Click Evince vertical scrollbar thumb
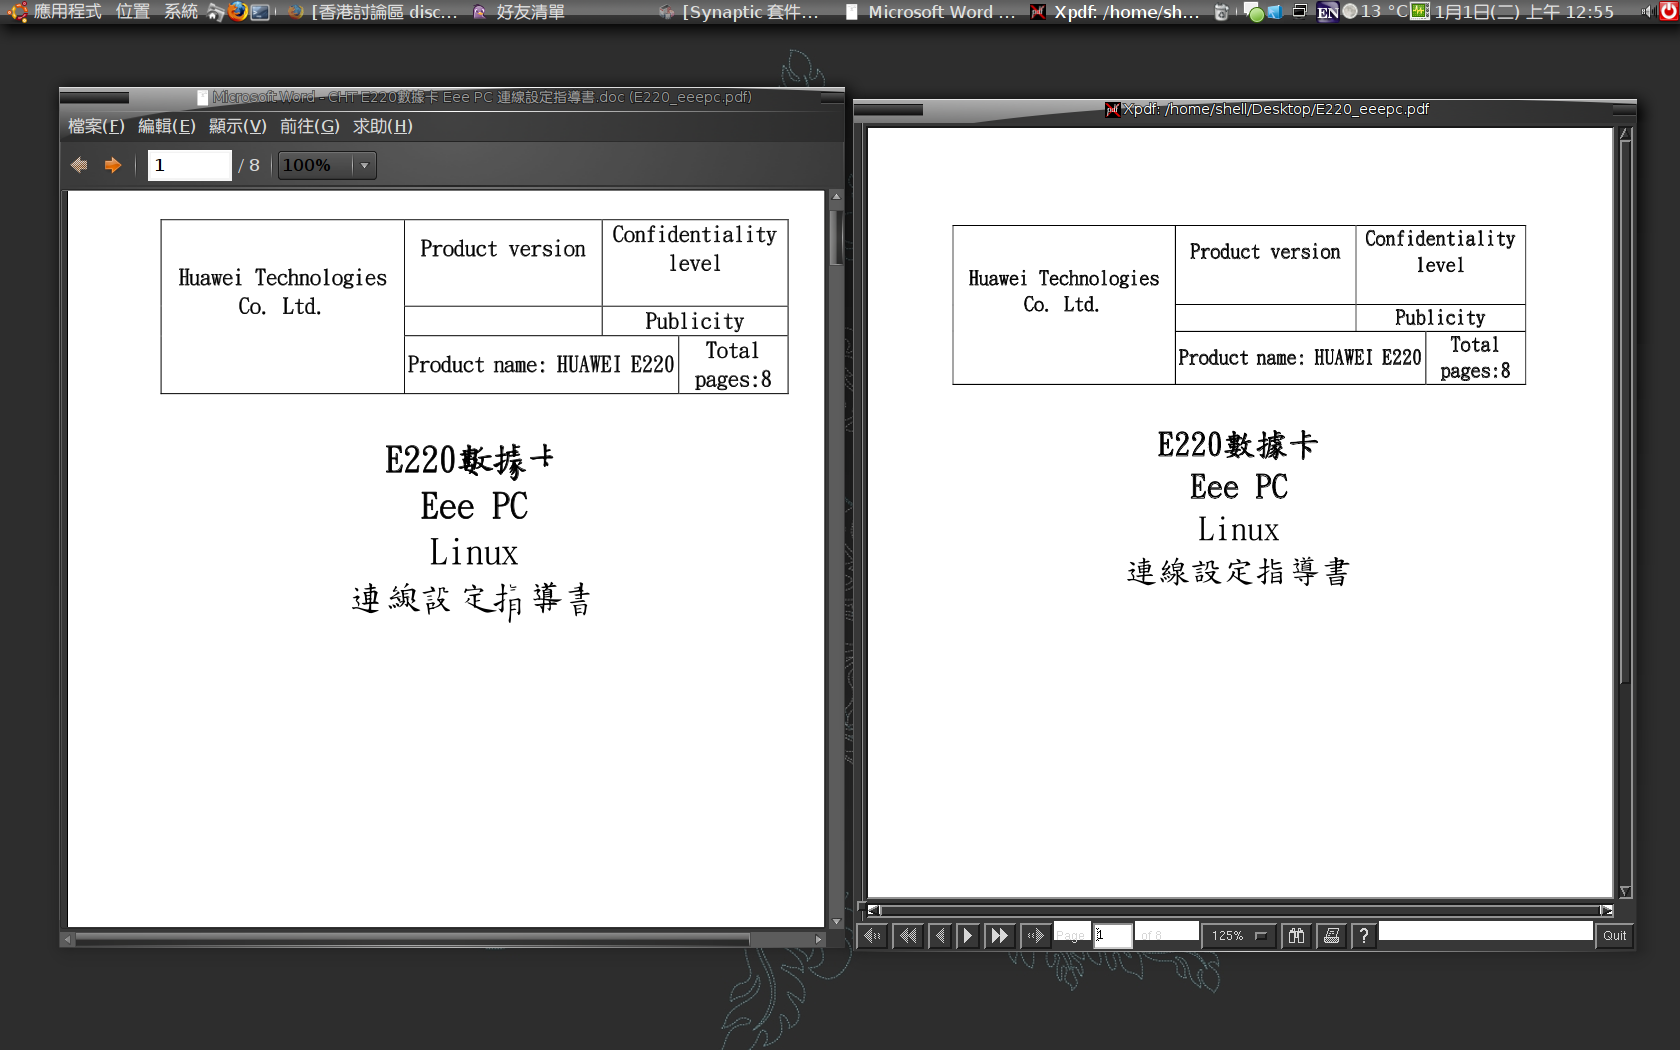The width and height of the screenshot is (1680, 1050). pos(836,236)
